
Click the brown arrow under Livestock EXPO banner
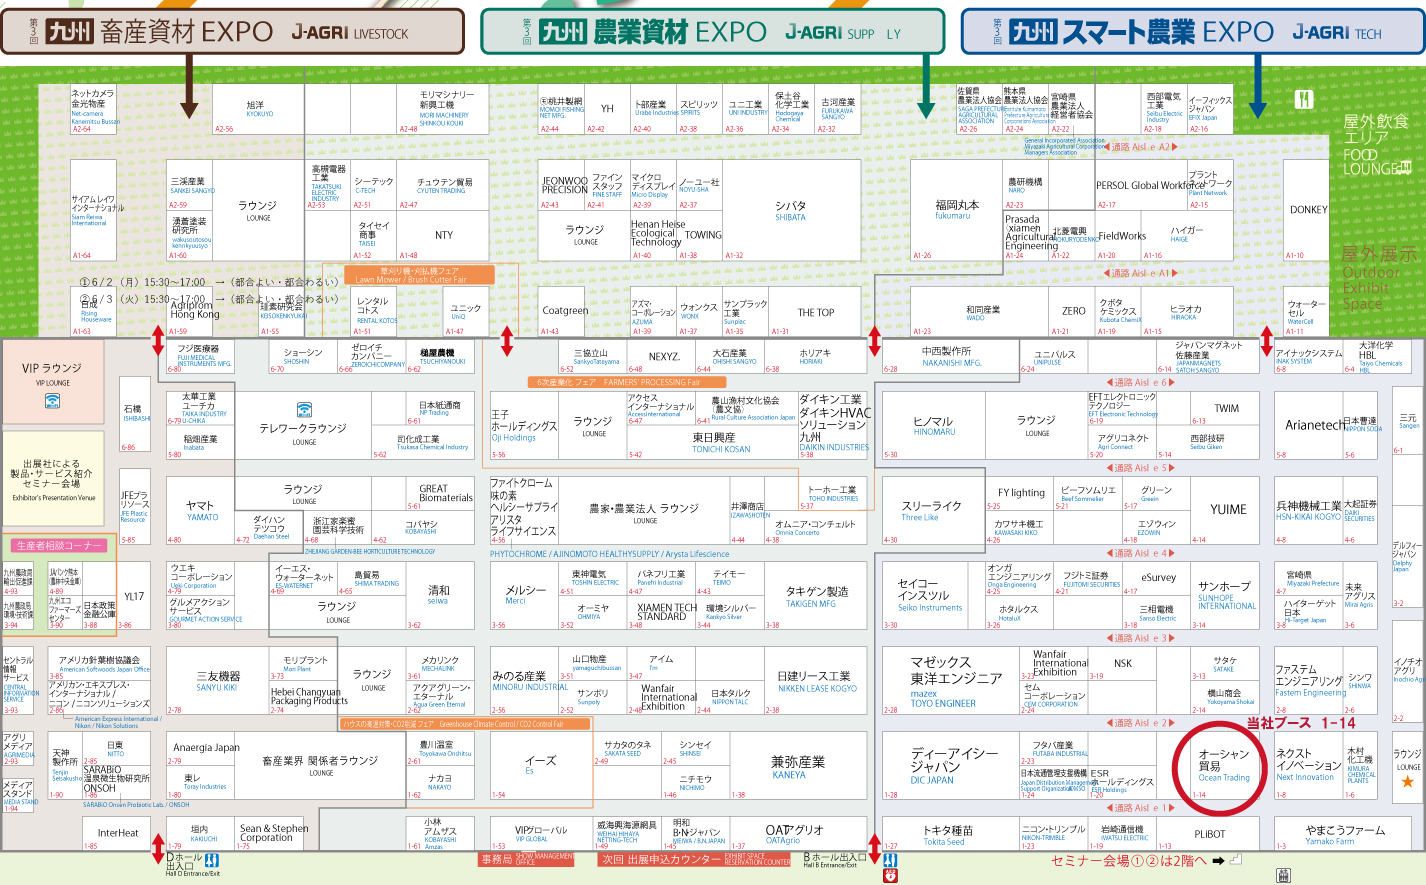189,86
